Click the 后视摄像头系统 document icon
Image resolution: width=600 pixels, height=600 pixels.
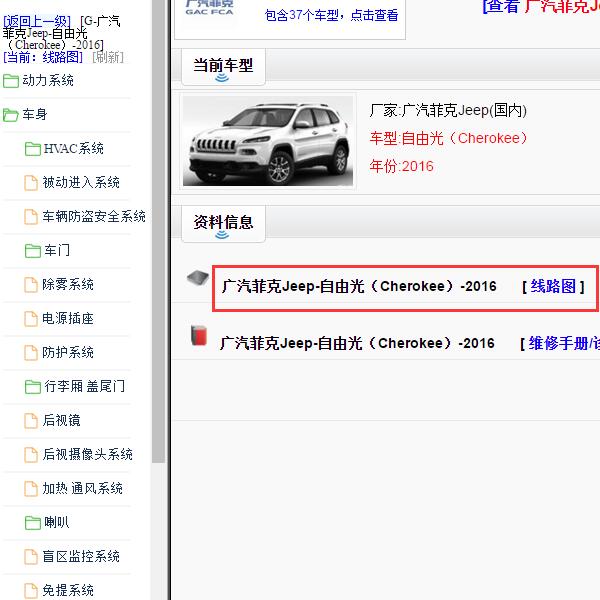point(31,455)
